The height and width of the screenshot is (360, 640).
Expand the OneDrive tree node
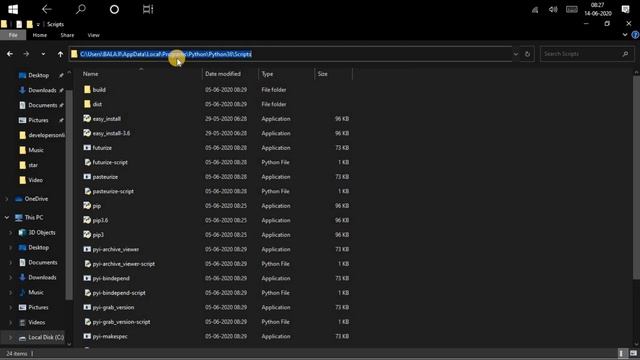pyautogui.click(x=7, y=199)
